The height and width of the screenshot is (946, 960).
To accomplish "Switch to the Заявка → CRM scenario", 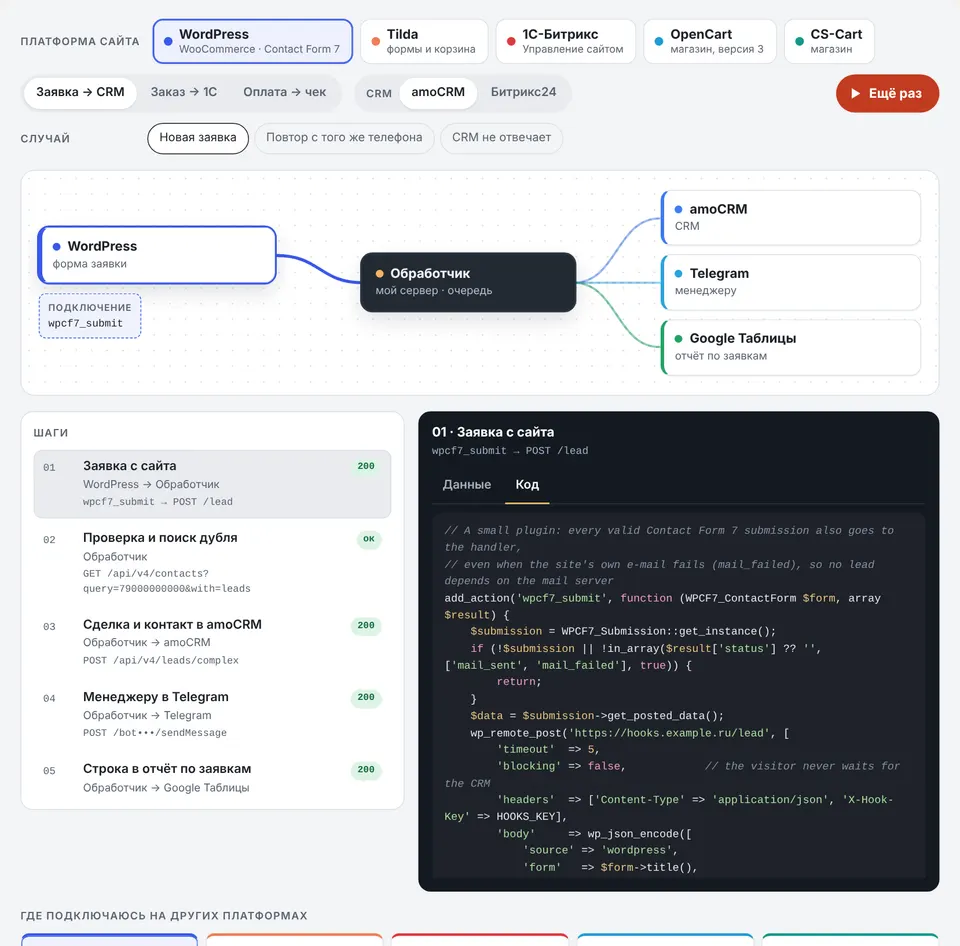I will point(80,92).
